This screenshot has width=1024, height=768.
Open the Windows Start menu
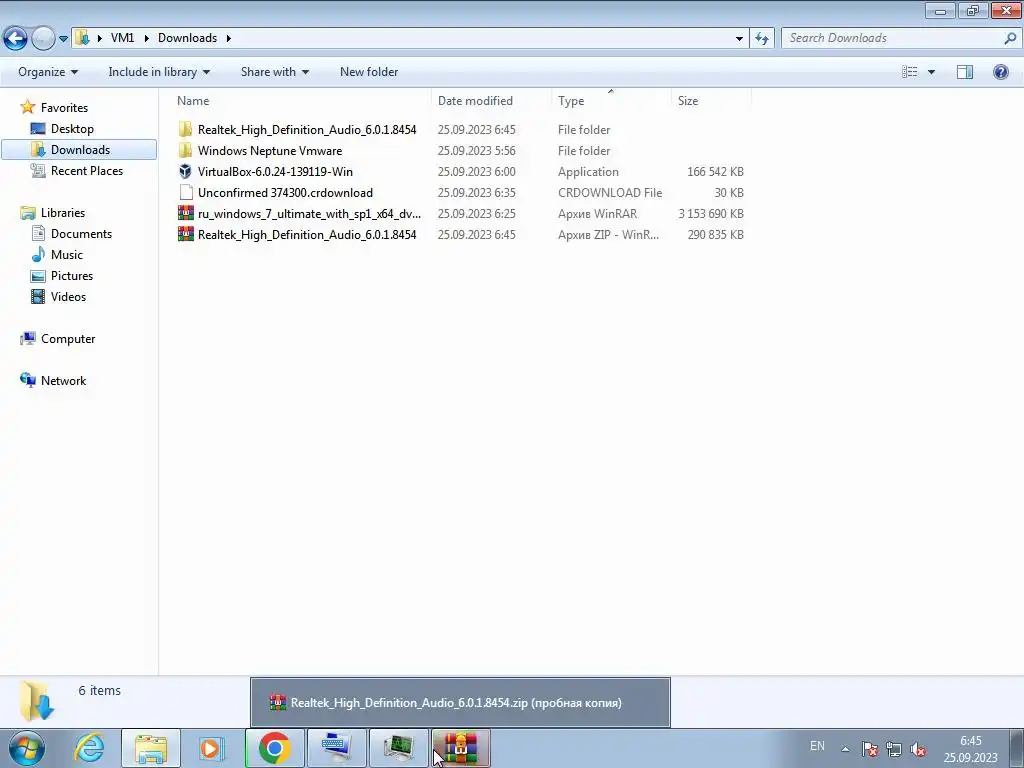(x=26, y=748)
